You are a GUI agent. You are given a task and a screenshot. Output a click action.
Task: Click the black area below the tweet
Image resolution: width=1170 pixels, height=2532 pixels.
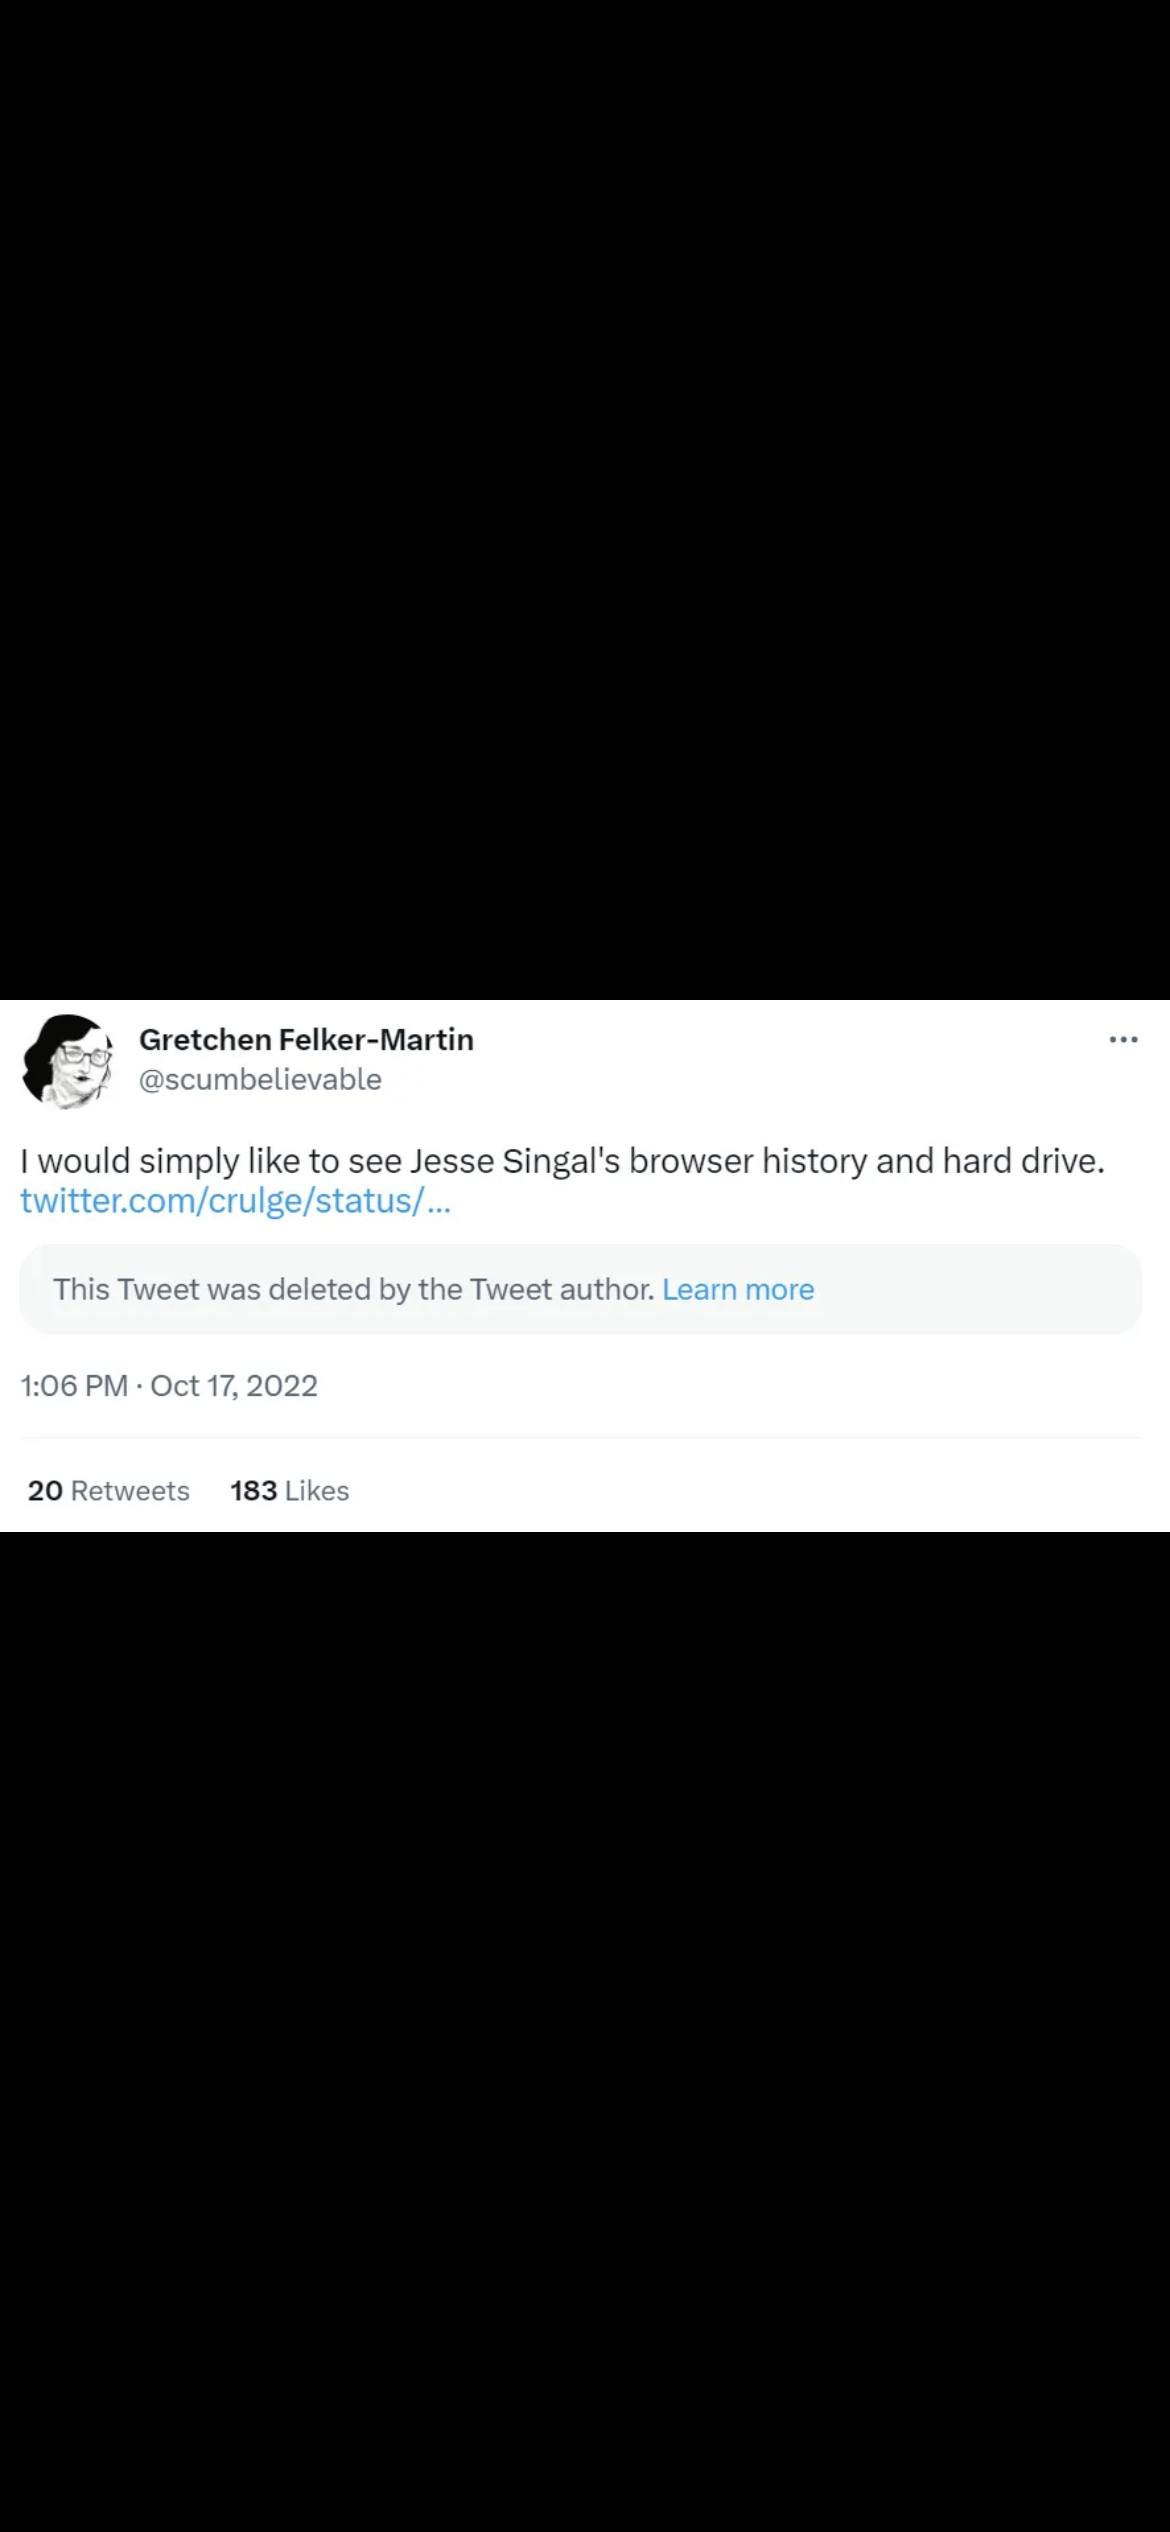tap(585, 2030)
